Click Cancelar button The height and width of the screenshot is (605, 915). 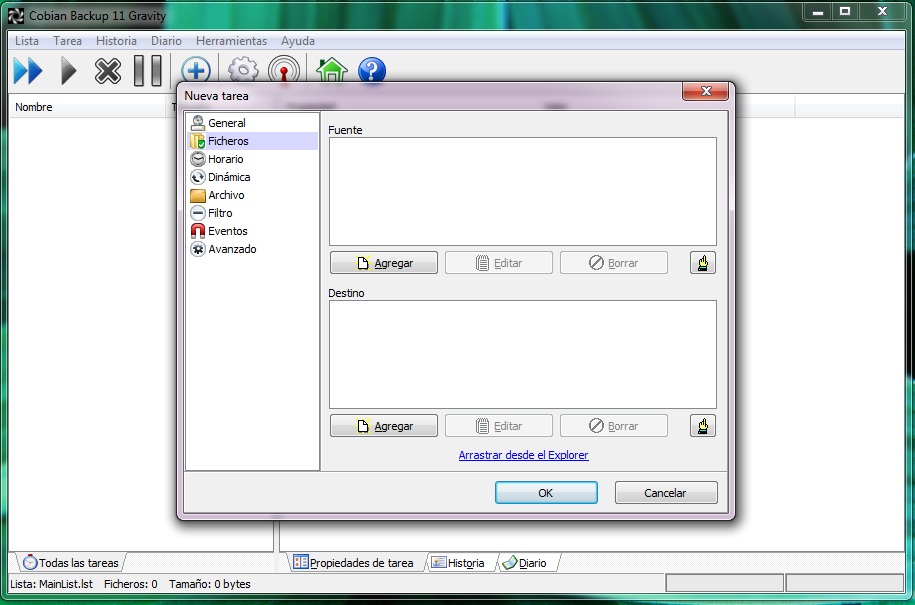point(666,493)
